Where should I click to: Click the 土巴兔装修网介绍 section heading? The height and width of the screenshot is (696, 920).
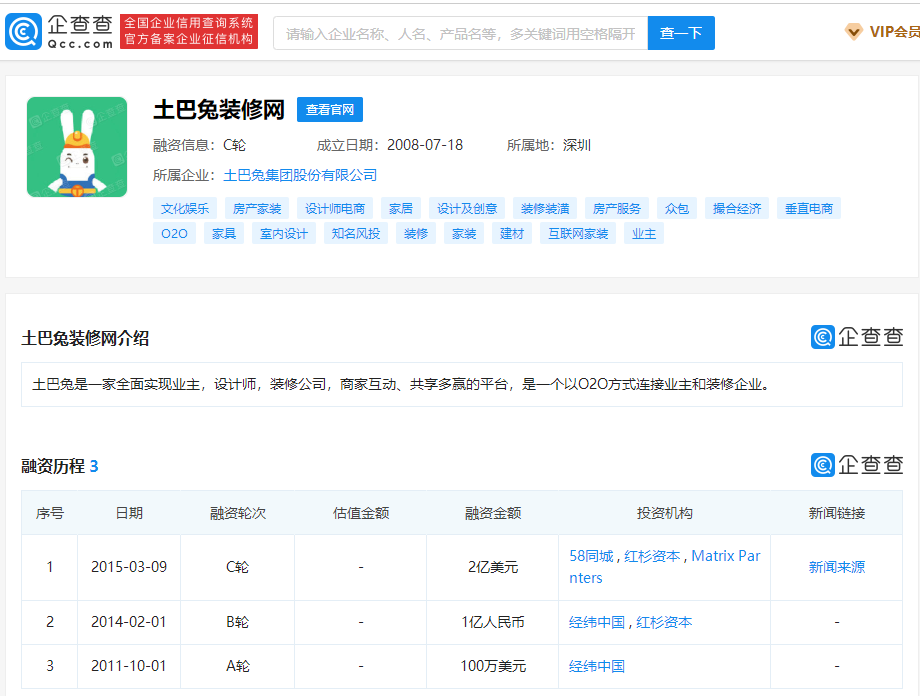coord(85,338)
